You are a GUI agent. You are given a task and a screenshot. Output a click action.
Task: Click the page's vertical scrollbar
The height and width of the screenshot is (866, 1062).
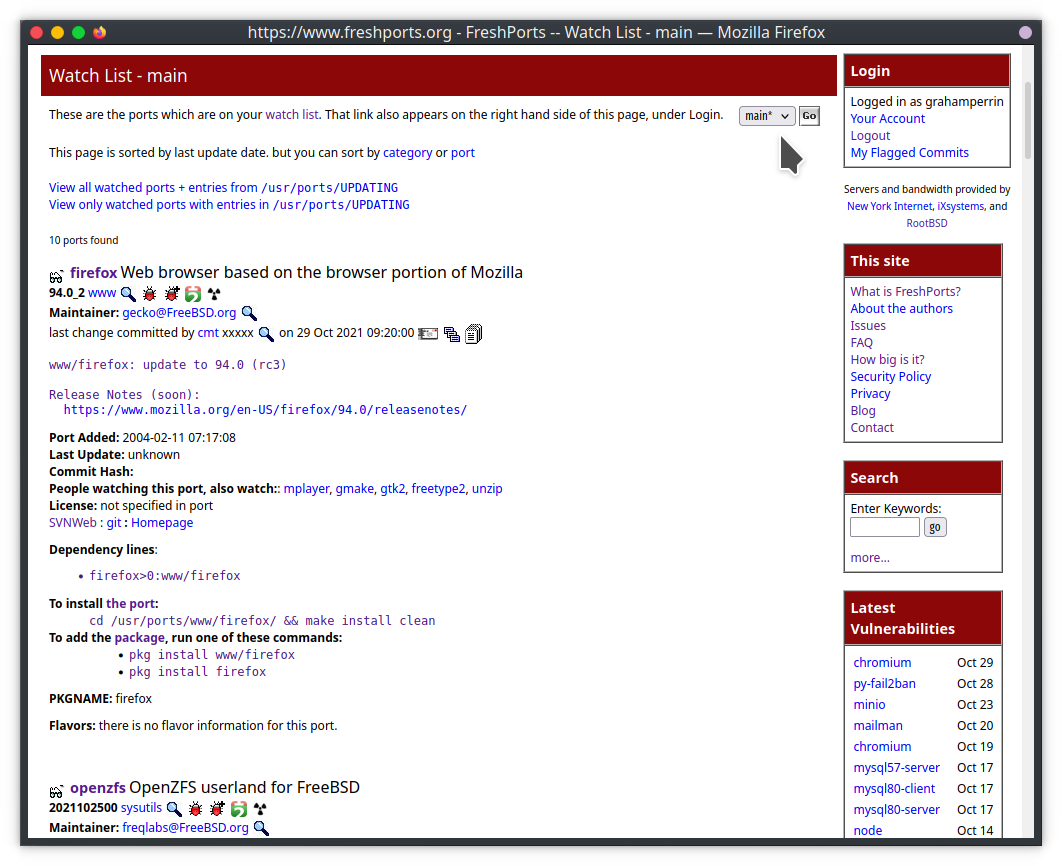click(1028, 110)
